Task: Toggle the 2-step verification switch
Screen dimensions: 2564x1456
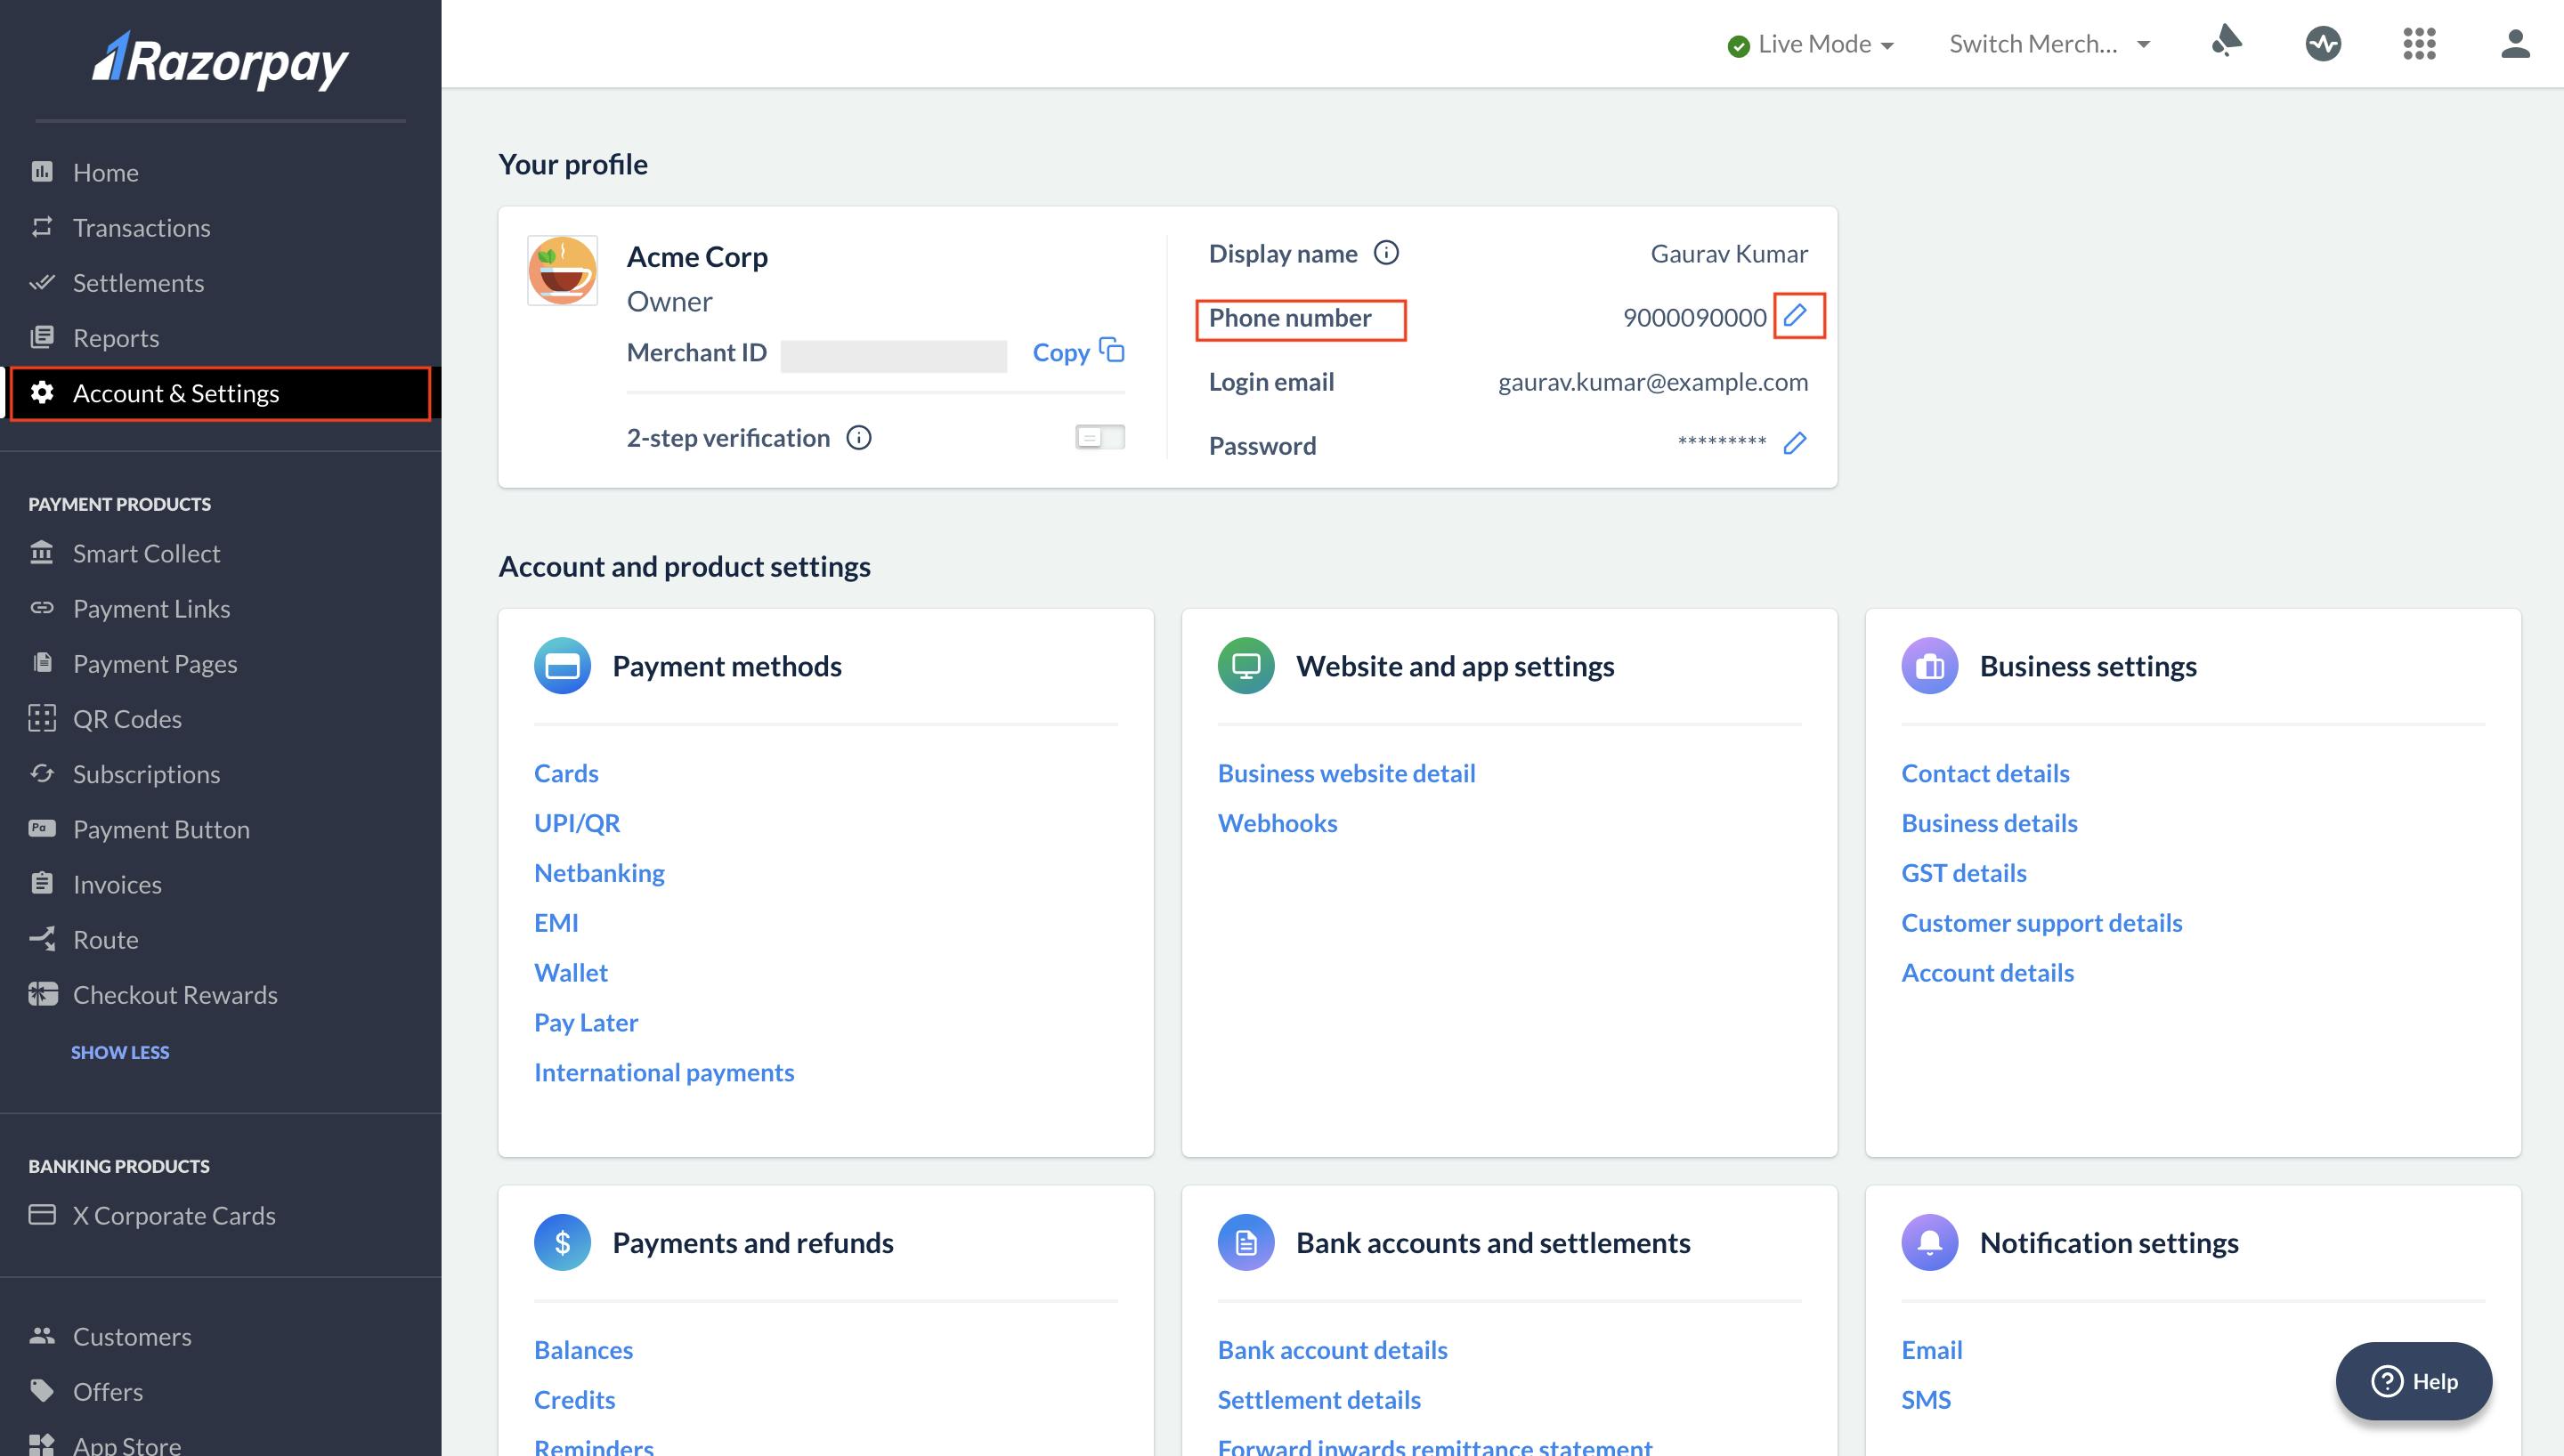Action: (x=1099, y=437)
